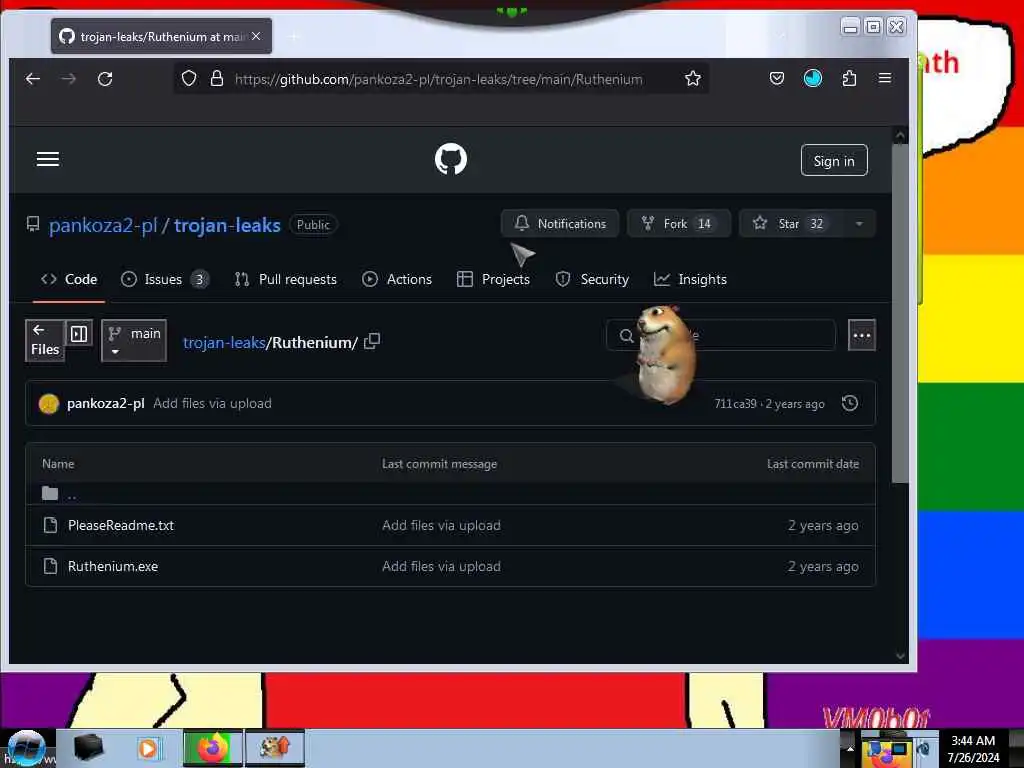Open the 711ca39 commit hash
The height and width of the screenshot is (768, 1024).
(x=735, y=404)
